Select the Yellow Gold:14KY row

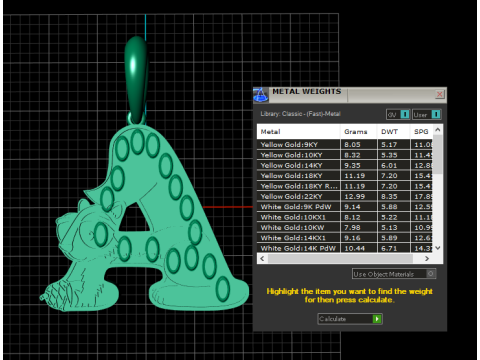(x=345, y=165)
